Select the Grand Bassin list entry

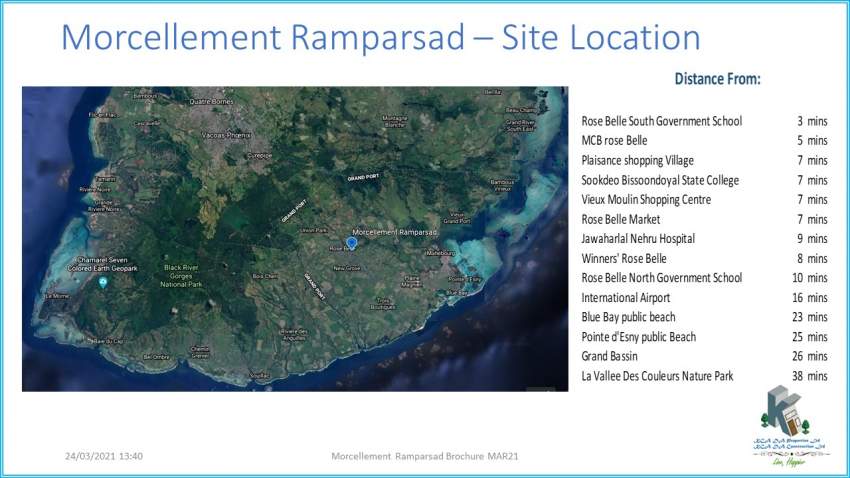tap(609, 356)
